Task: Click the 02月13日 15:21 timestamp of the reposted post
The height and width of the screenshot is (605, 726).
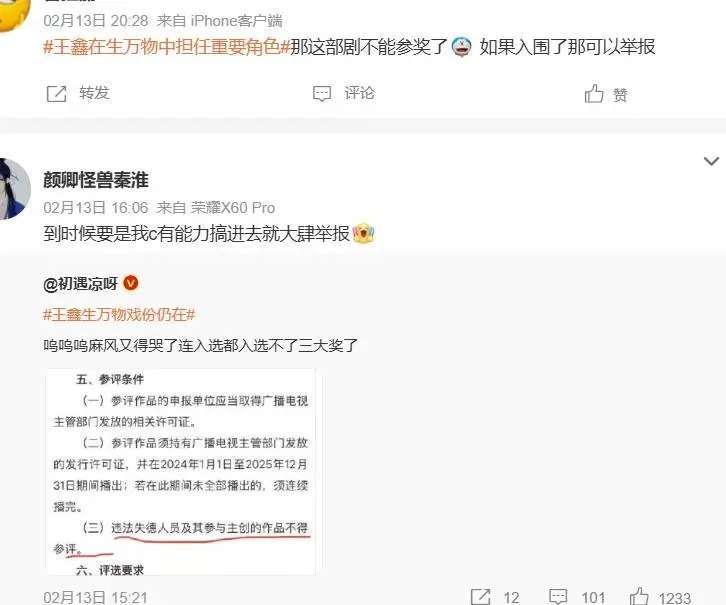Action: pyautogui.click(x=95, y=597)
